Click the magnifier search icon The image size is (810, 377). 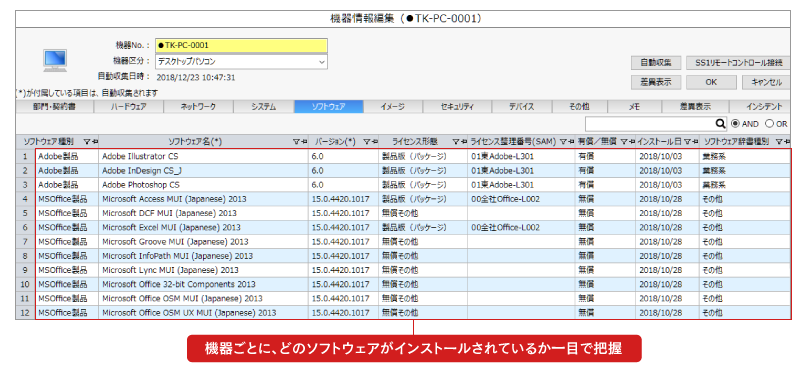coord(721,124)
